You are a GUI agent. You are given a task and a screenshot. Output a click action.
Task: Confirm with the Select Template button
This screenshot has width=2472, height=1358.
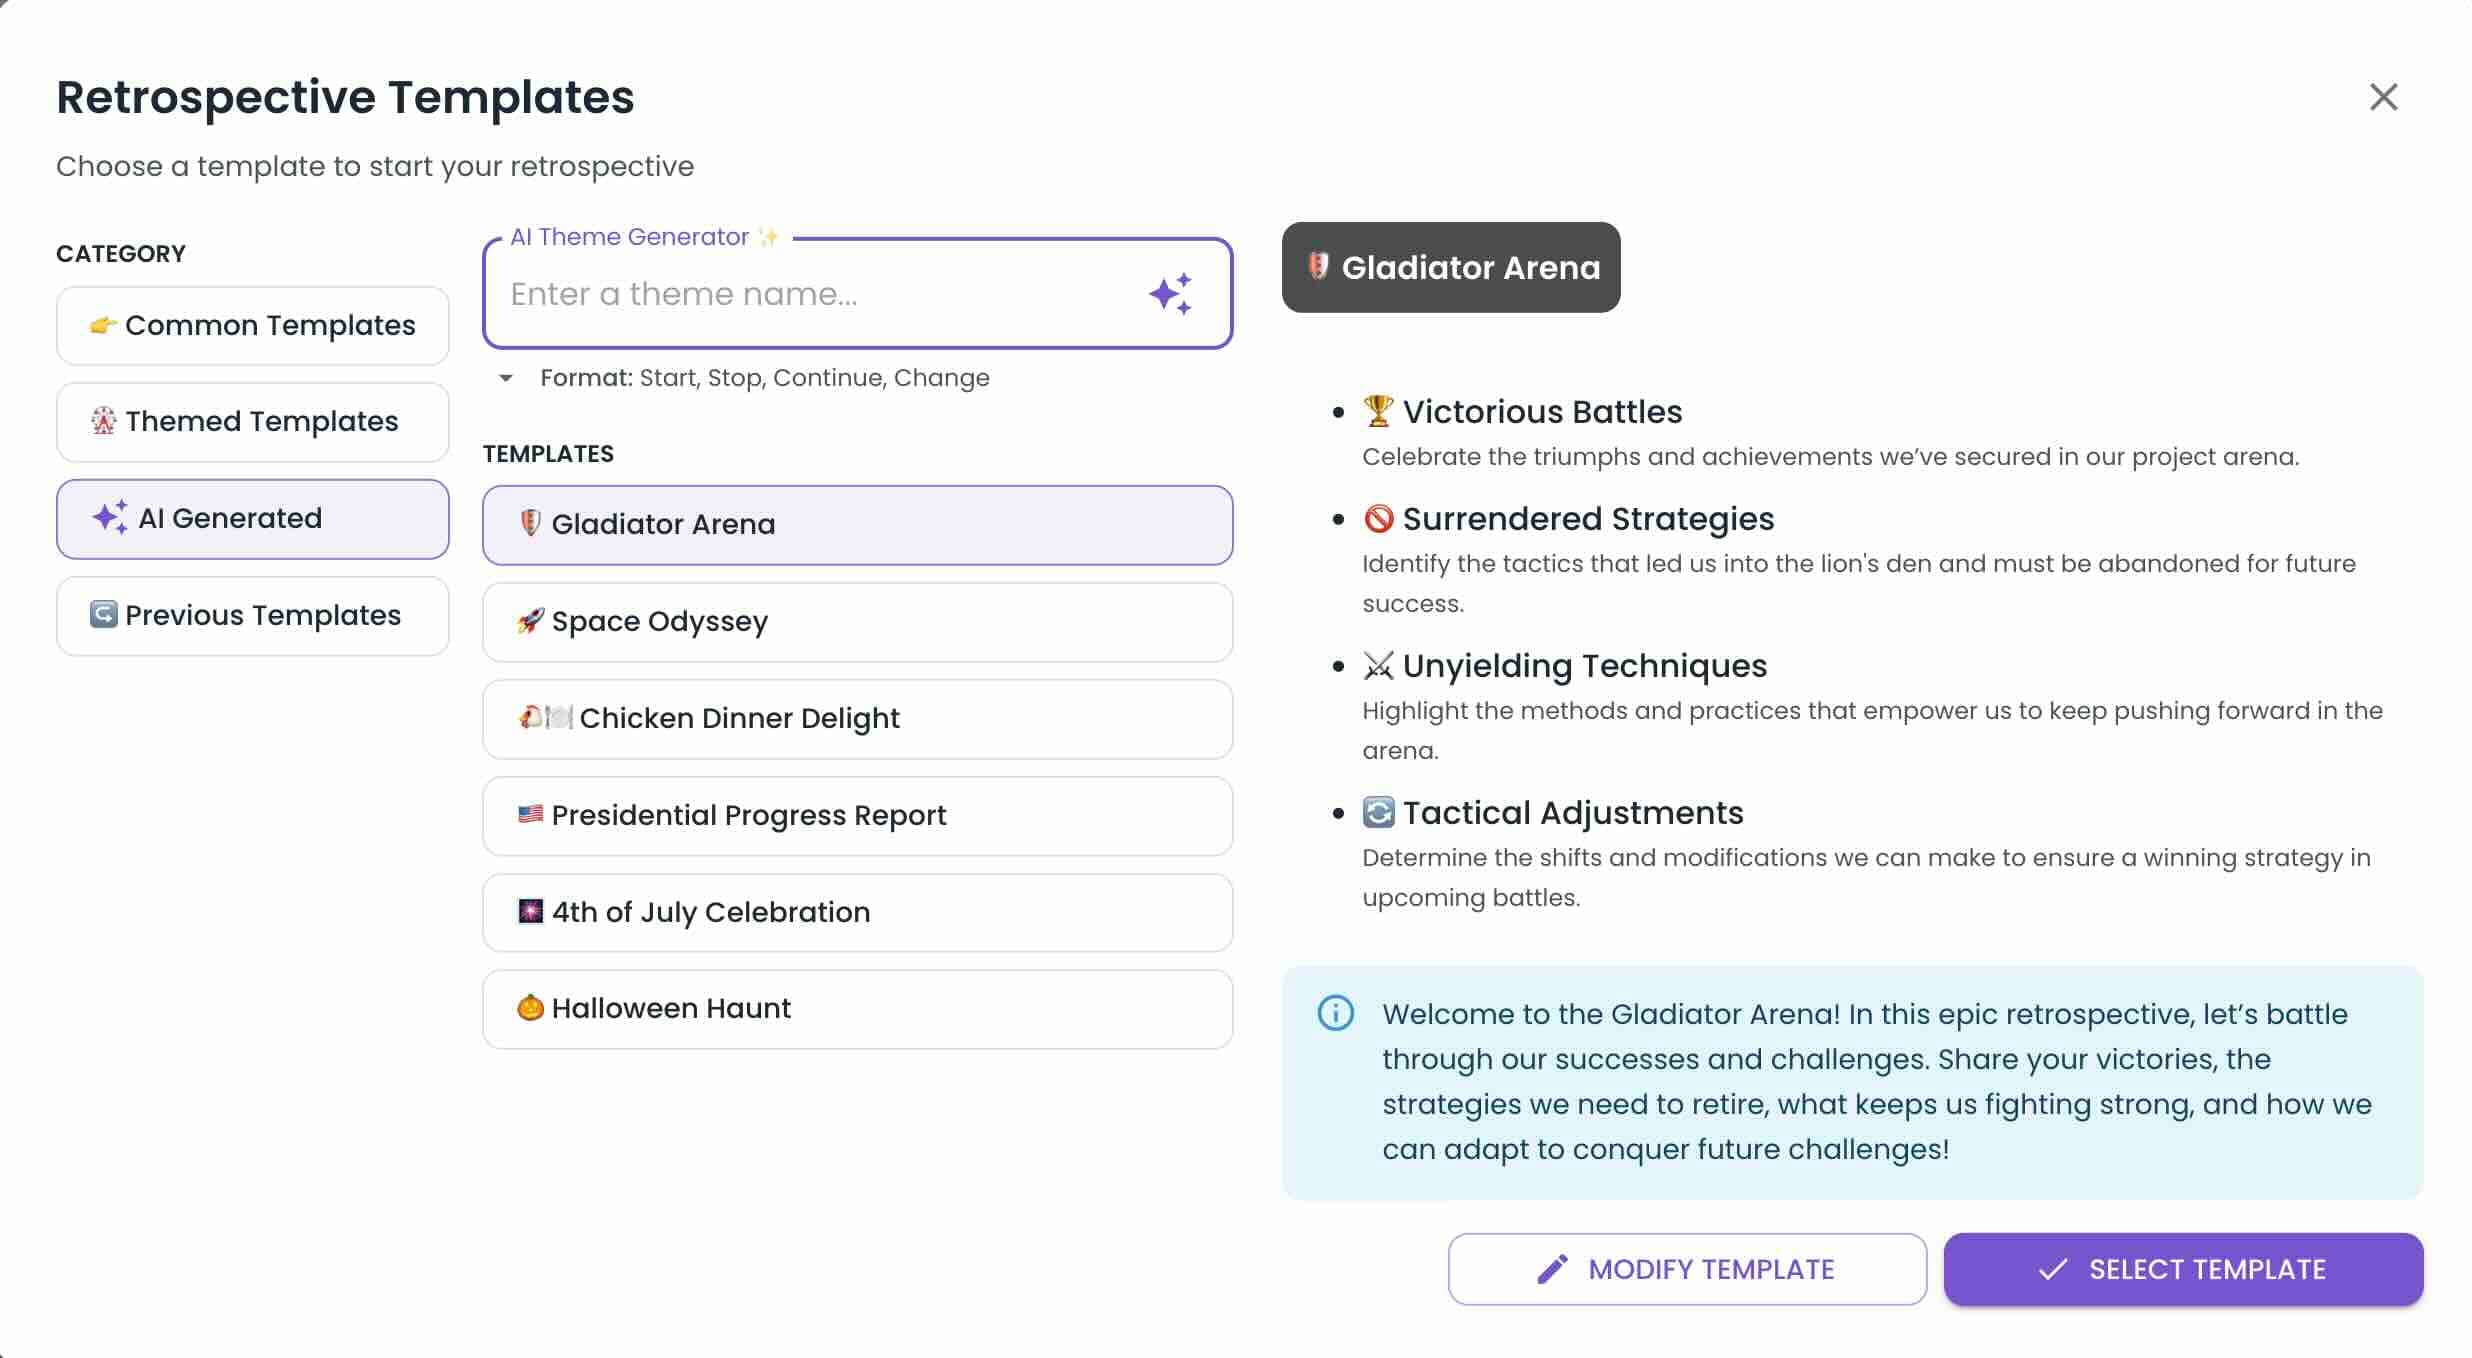tap(2183, 1269)
